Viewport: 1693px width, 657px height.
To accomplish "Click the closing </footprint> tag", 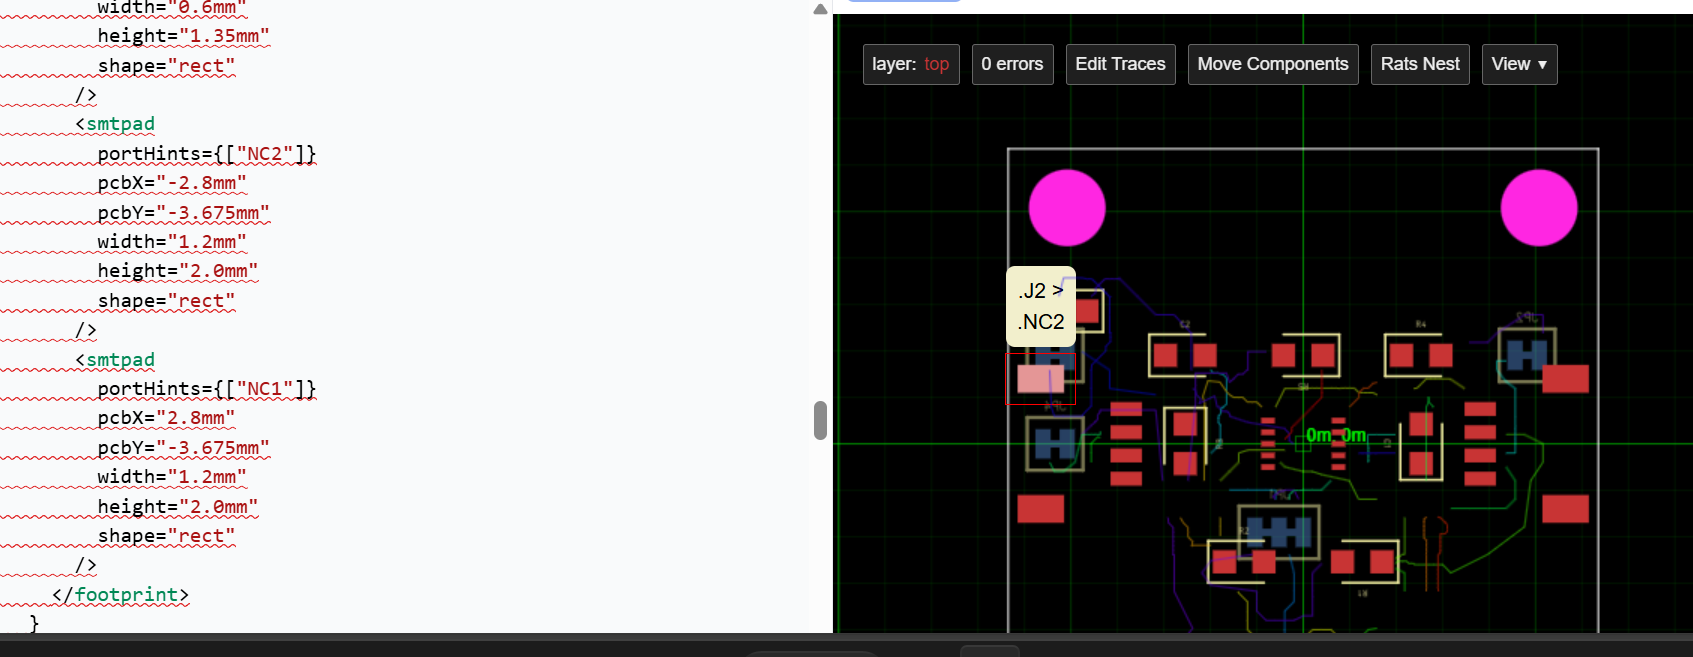I will [120, 595].
